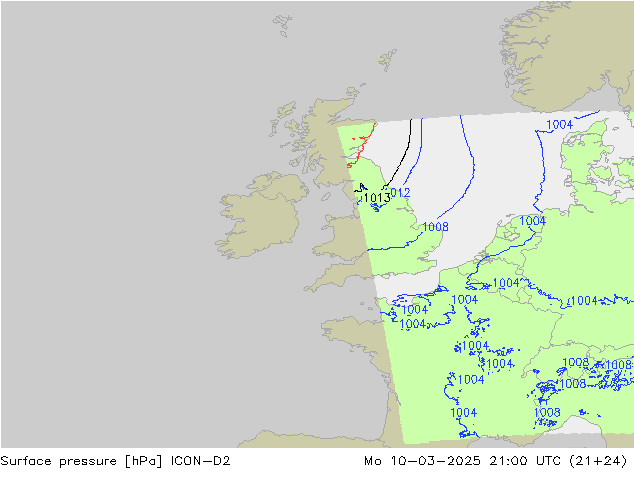Click the black 1013 pressure label
This screenshot has height=490, width=634.
[x=377, y=198]
